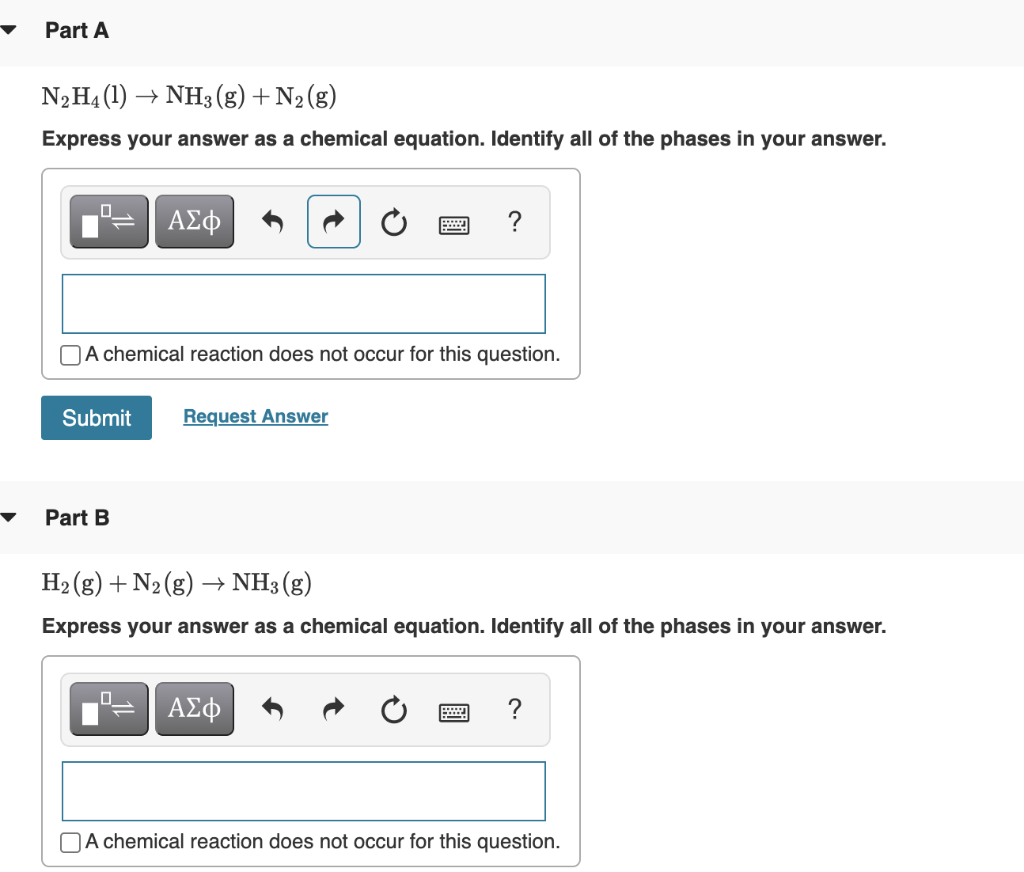
Task: Click the Request Answer link
Action: click(255, 416)
